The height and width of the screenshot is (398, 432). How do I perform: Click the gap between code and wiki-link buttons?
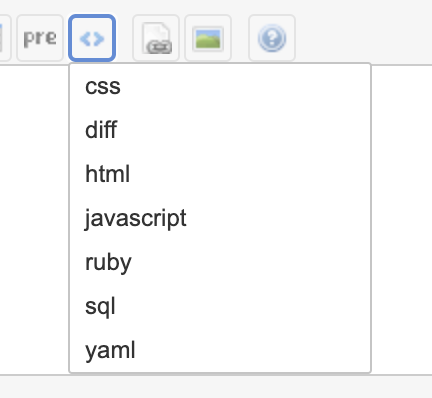[x=124, y=38]
